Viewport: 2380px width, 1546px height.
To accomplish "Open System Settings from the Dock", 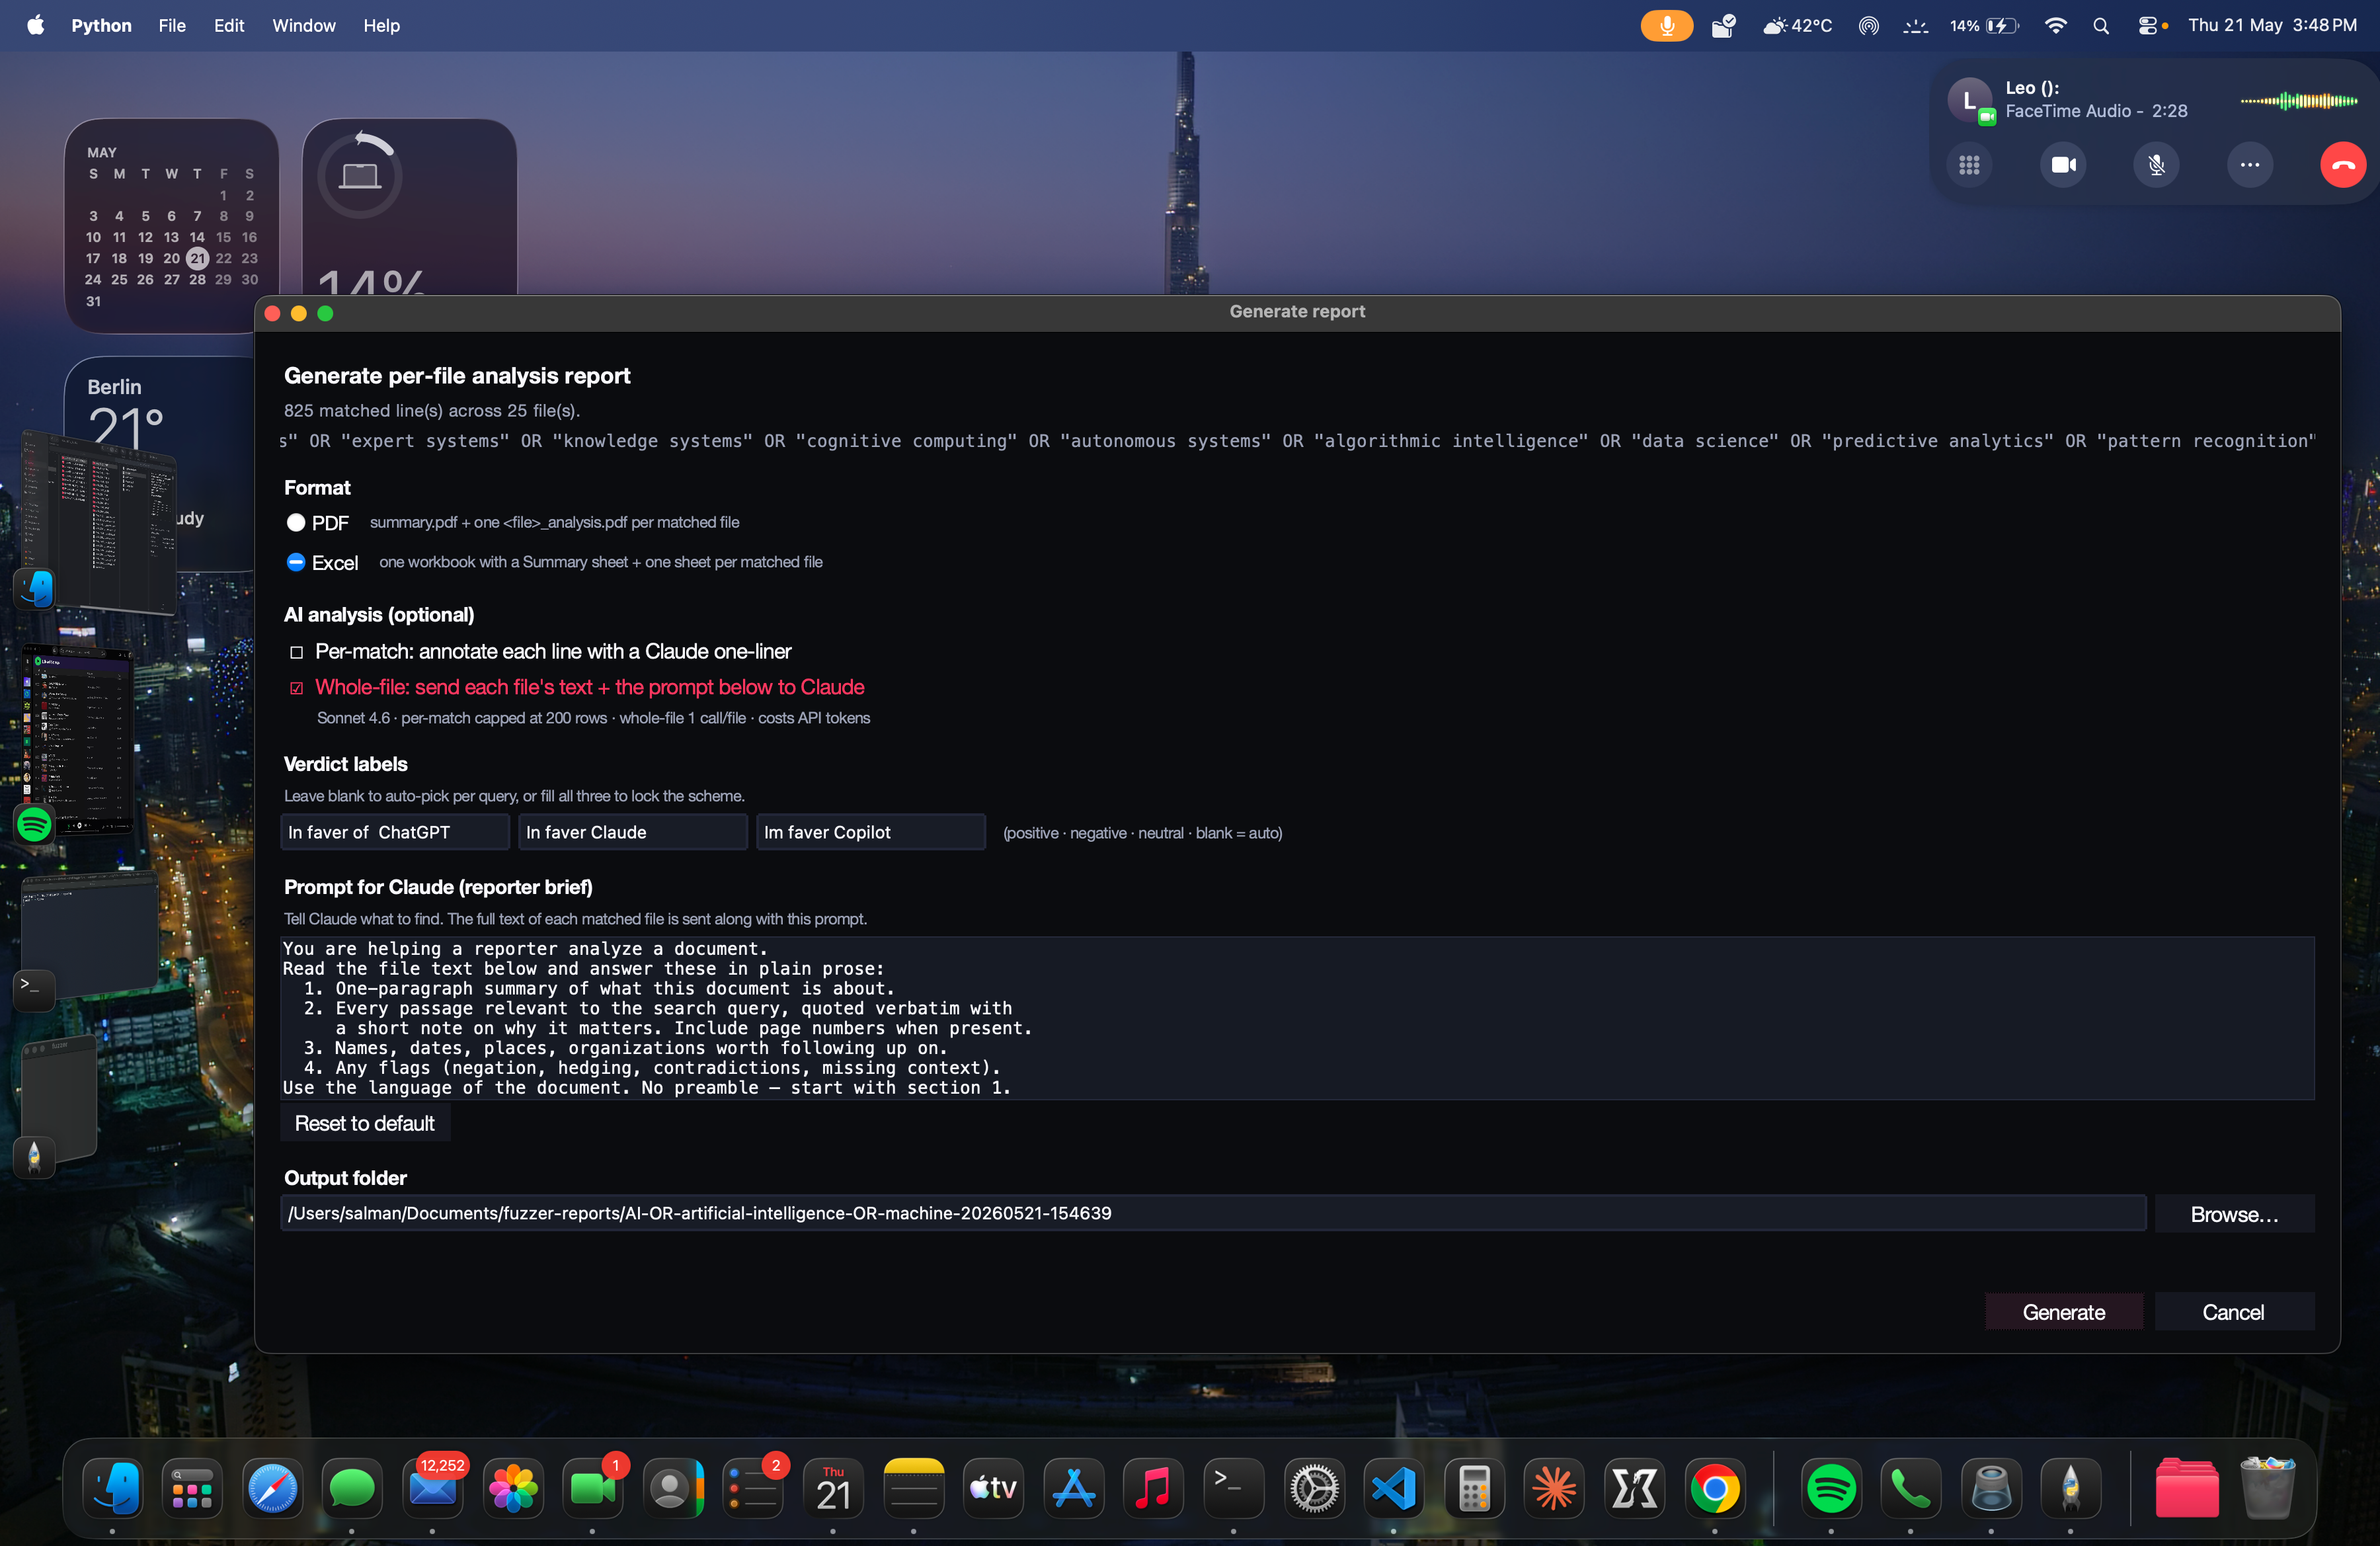I will point(1314,1488).
